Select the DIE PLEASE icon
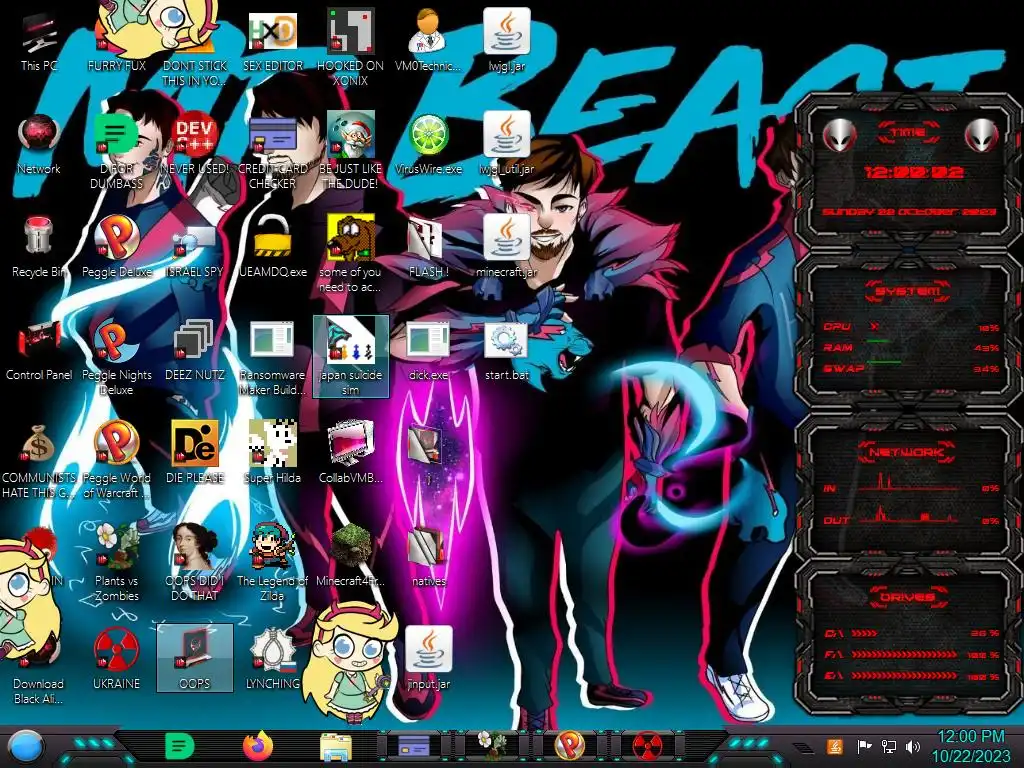 pos(194,453)
